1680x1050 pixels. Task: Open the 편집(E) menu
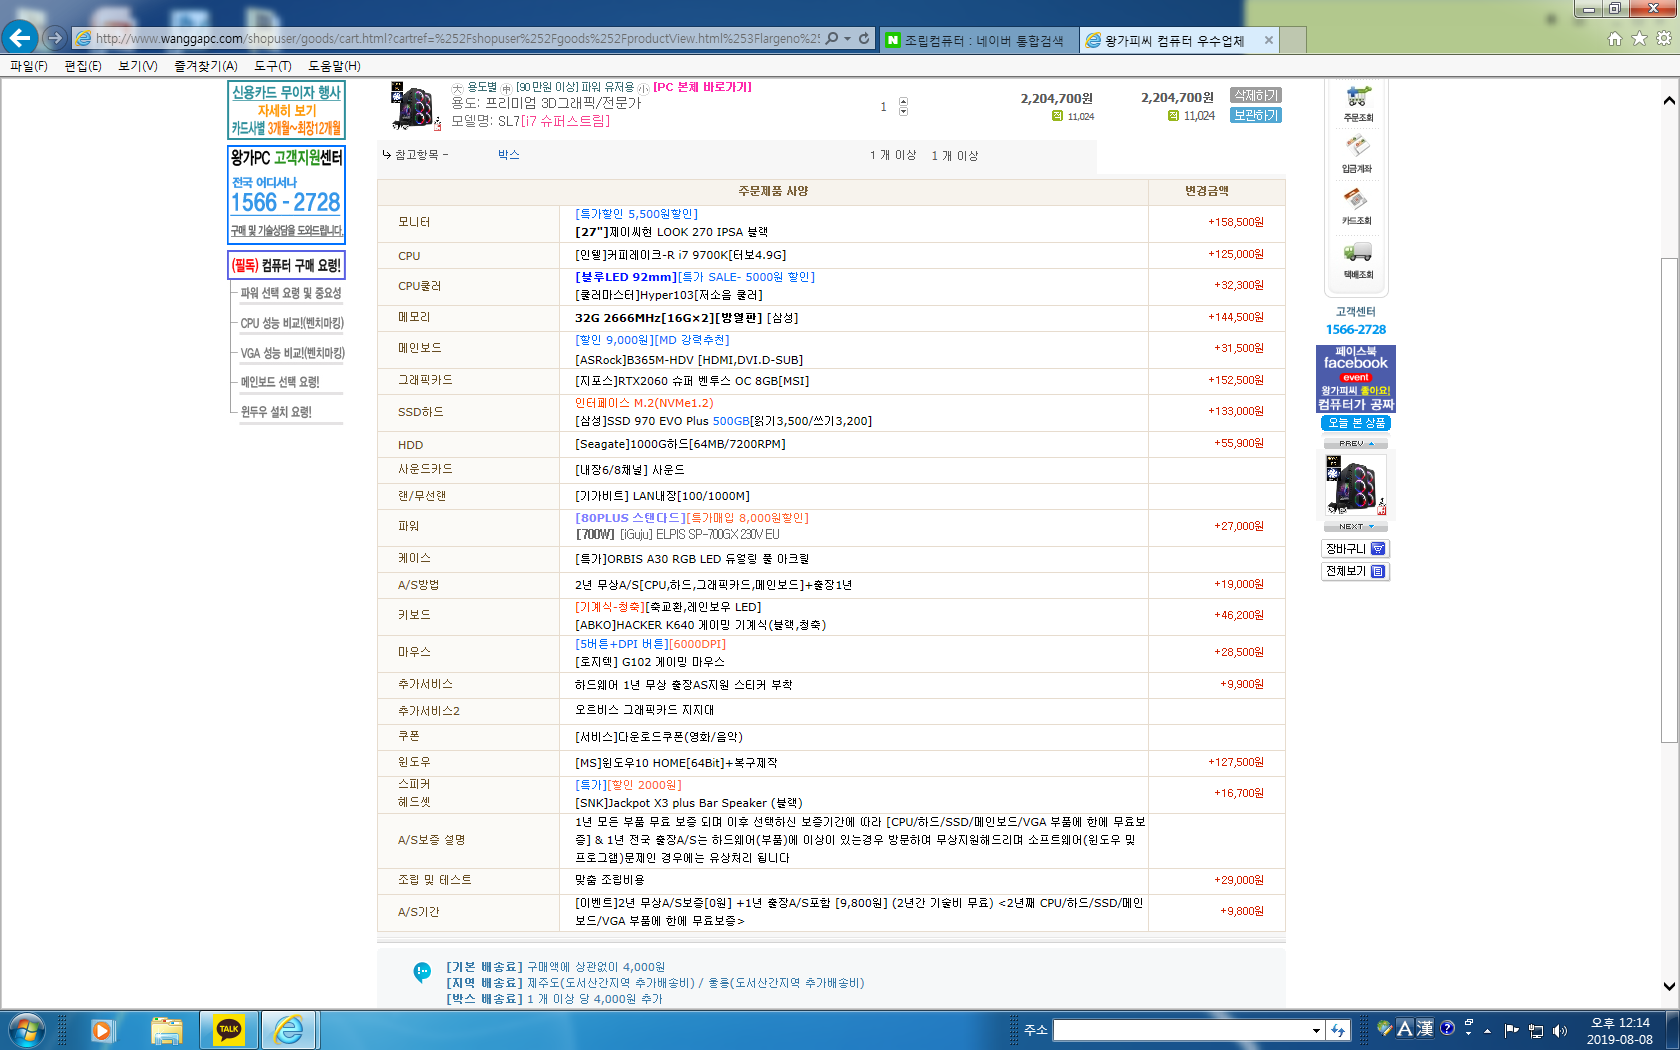[x=83, y=66]
